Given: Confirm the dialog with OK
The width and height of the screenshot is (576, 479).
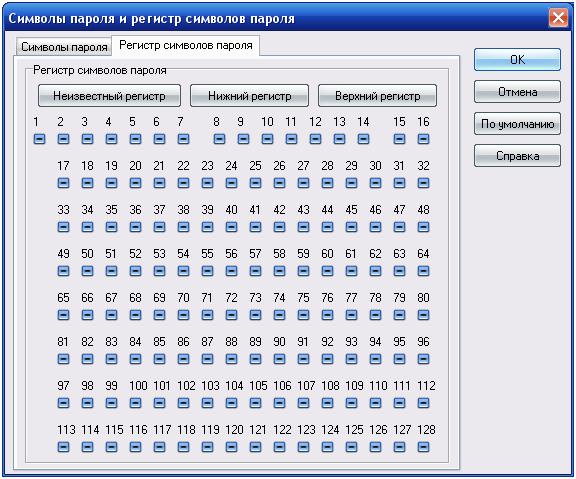Looking at the screenshot, I should click(x=517, y=60).
